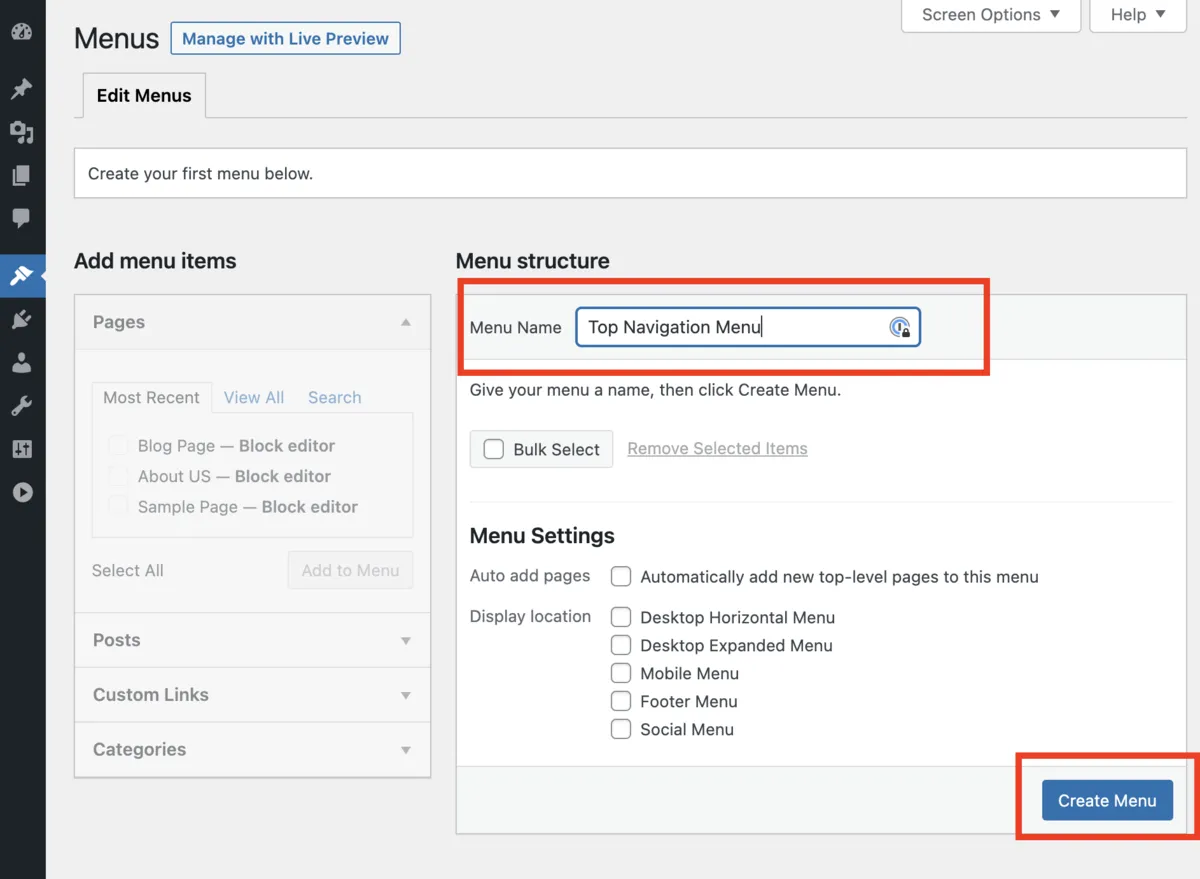Toggle the Bulk Select checkbox
1200x879 pixels.
click(x=494, y=449)
